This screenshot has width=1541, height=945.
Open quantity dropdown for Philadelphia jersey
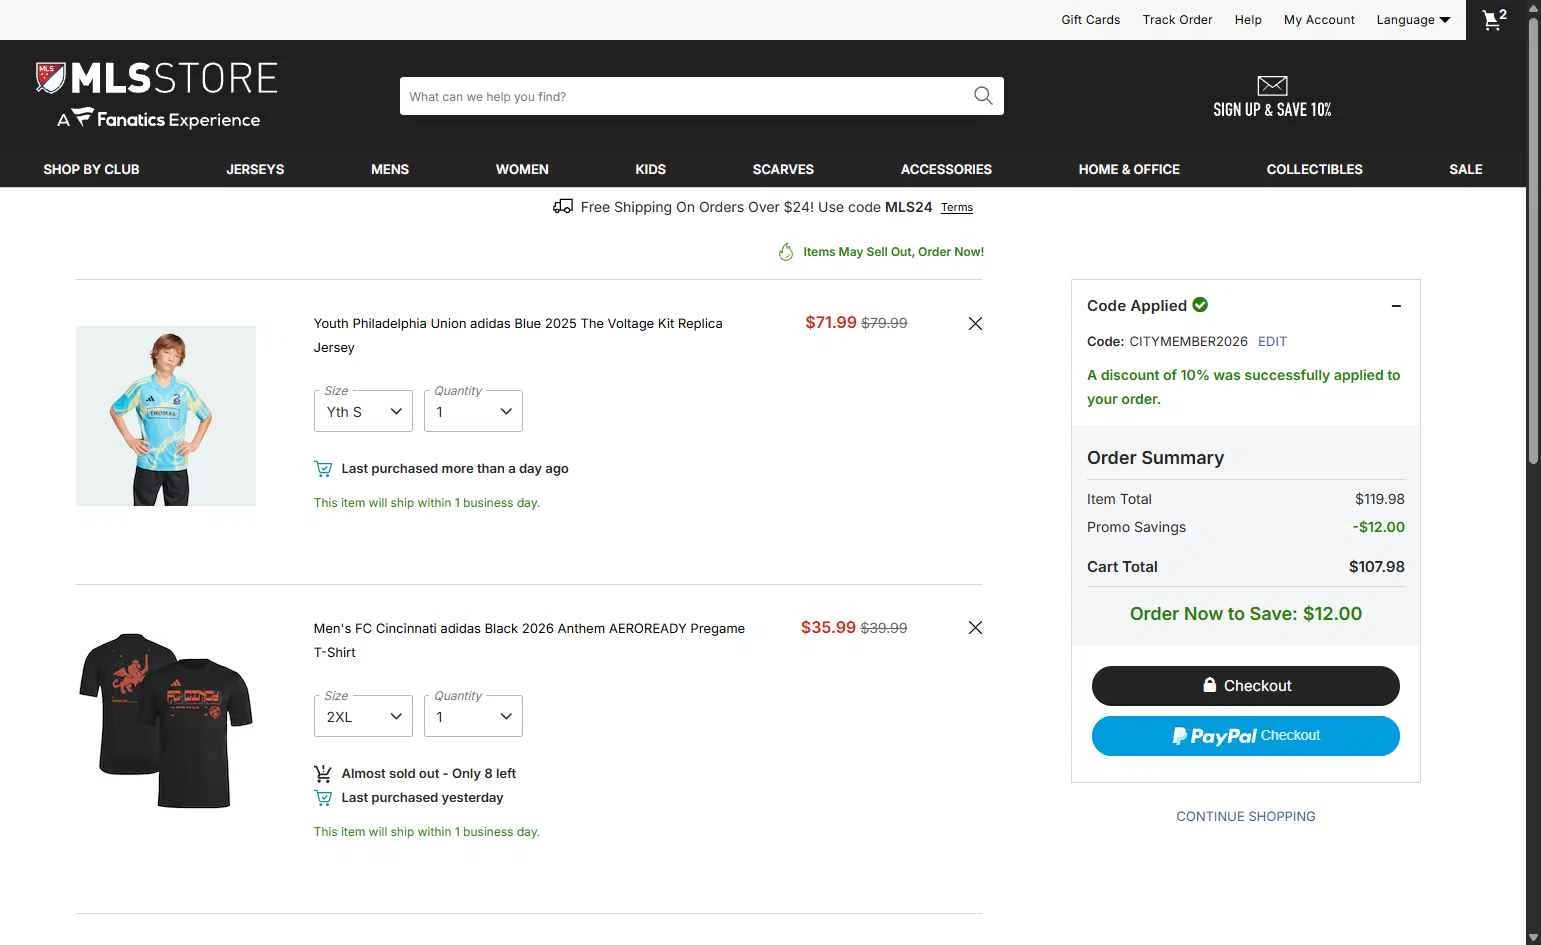473,411
